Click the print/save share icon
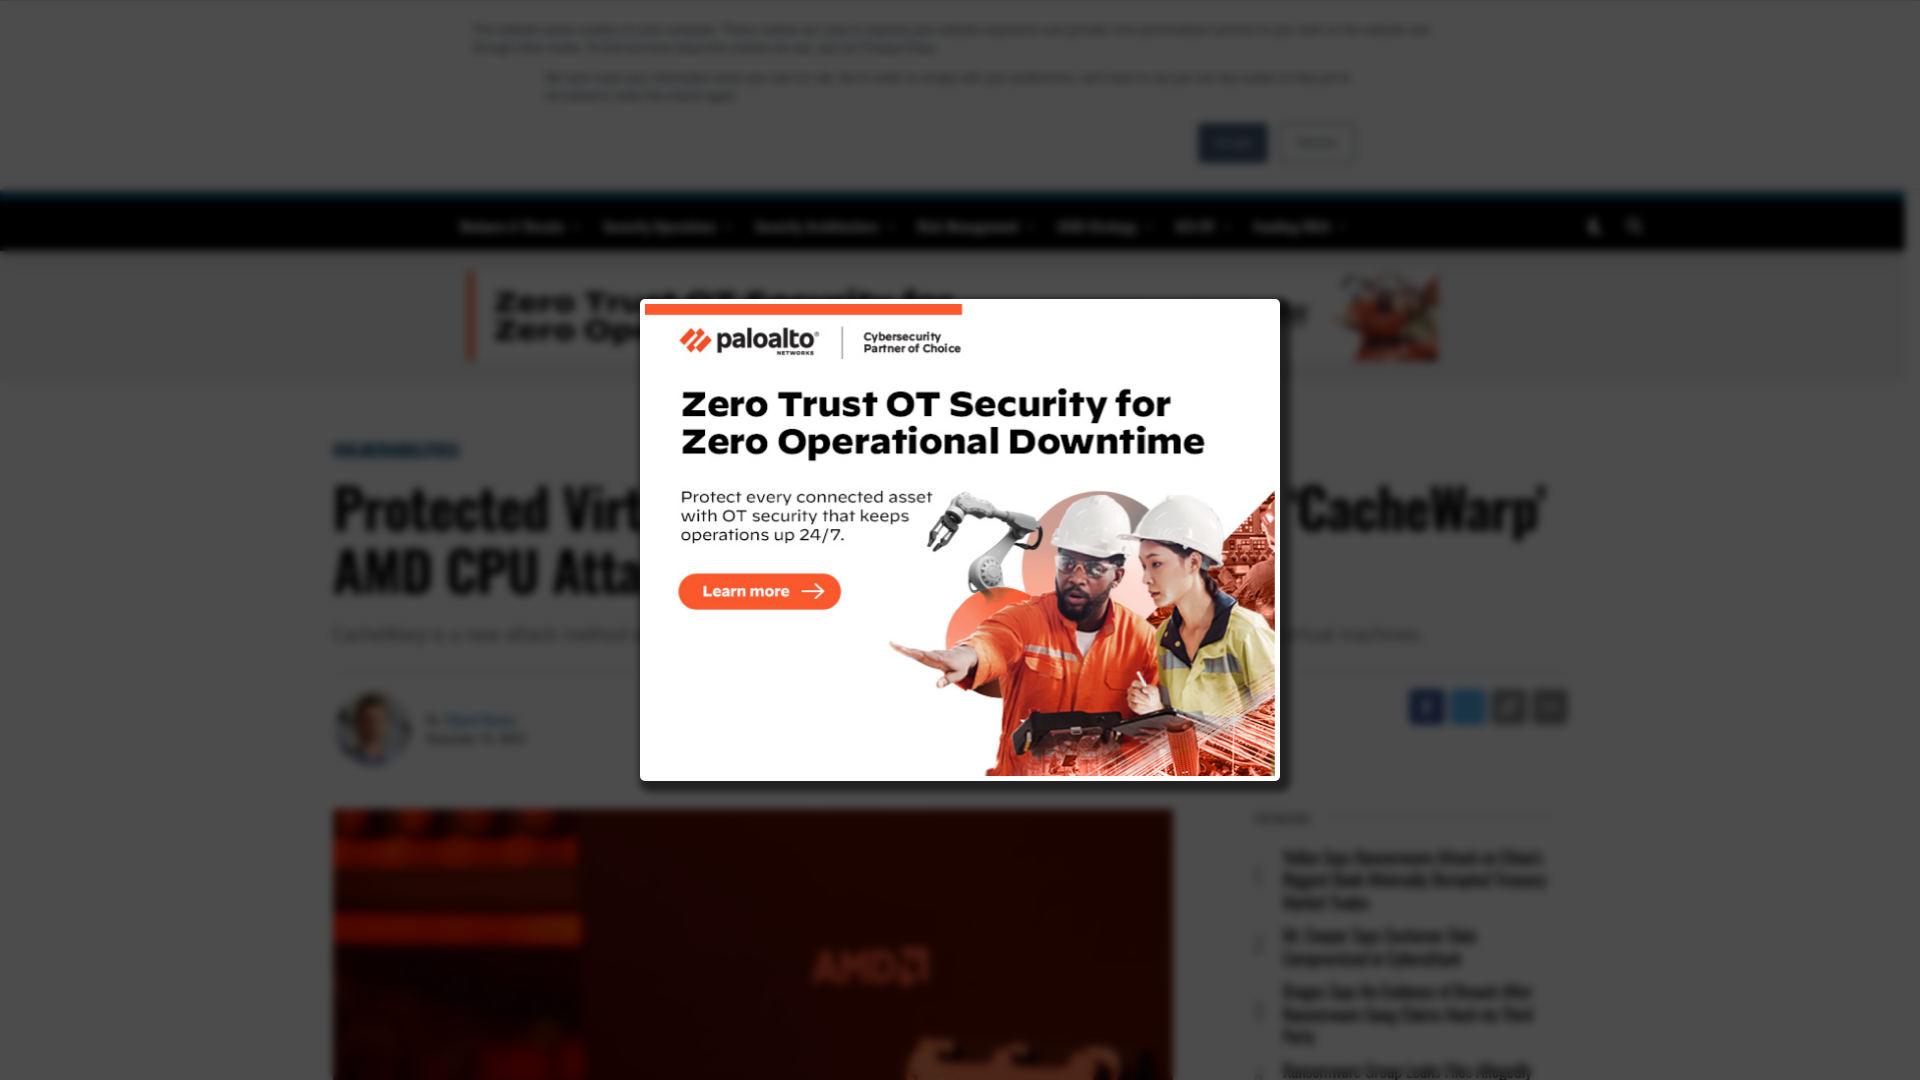Image resolution: width=1920 pixels, height=1080 pixels. click(x=1551, y=707)
